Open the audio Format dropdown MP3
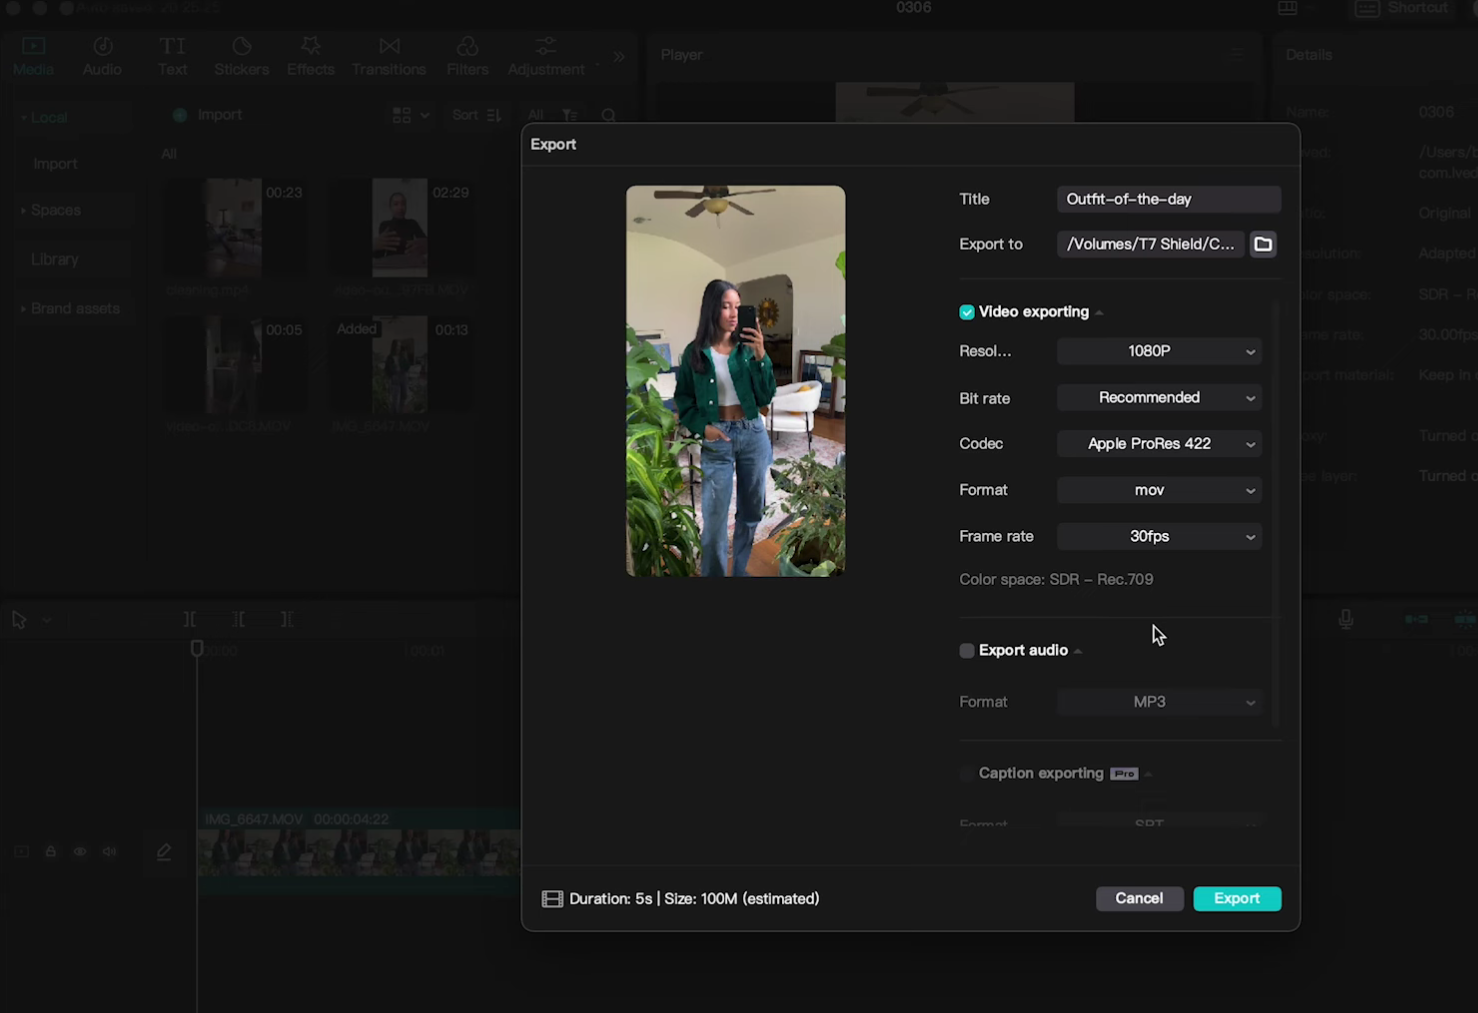The width and height of the screenshot is (1478, 1013). [x=1159, y=702]
